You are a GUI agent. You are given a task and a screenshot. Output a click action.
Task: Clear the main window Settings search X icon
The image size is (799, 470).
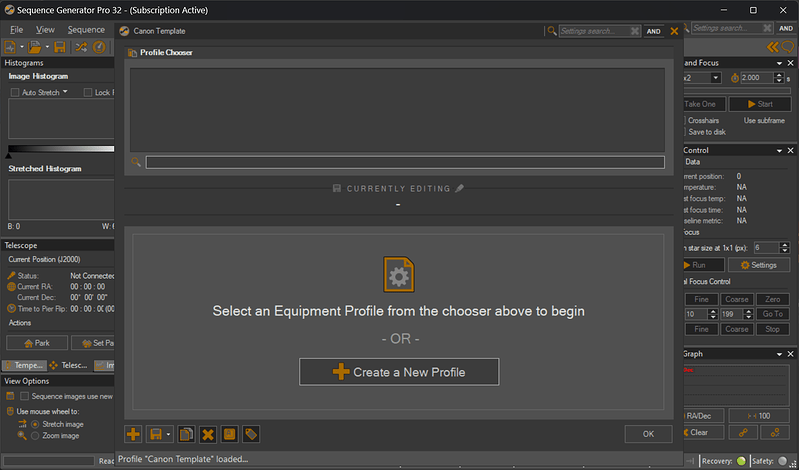point(767,28)
